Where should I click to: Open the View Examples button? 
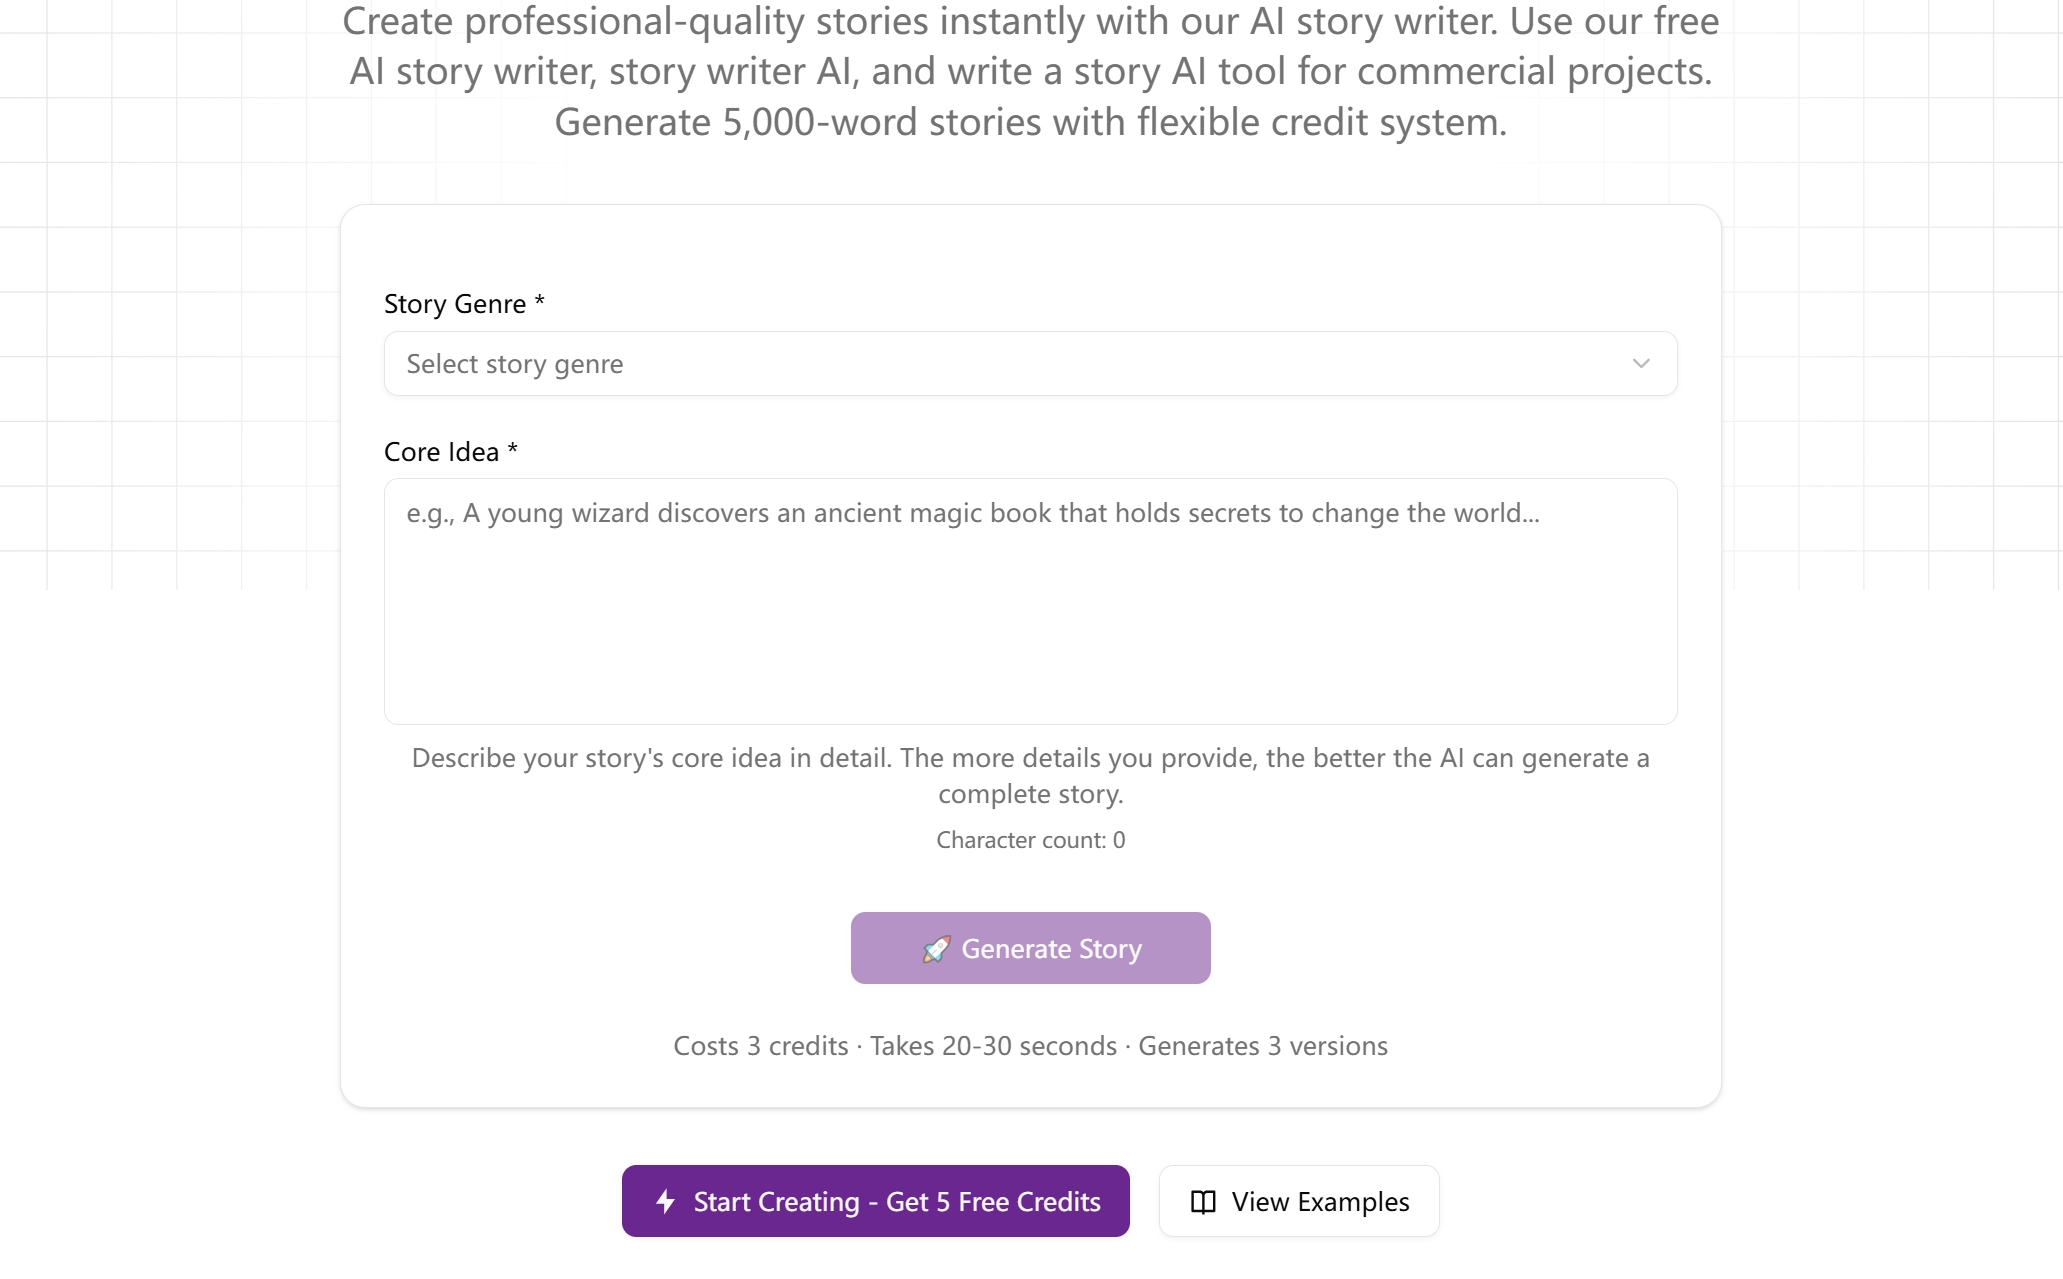1298,1201
